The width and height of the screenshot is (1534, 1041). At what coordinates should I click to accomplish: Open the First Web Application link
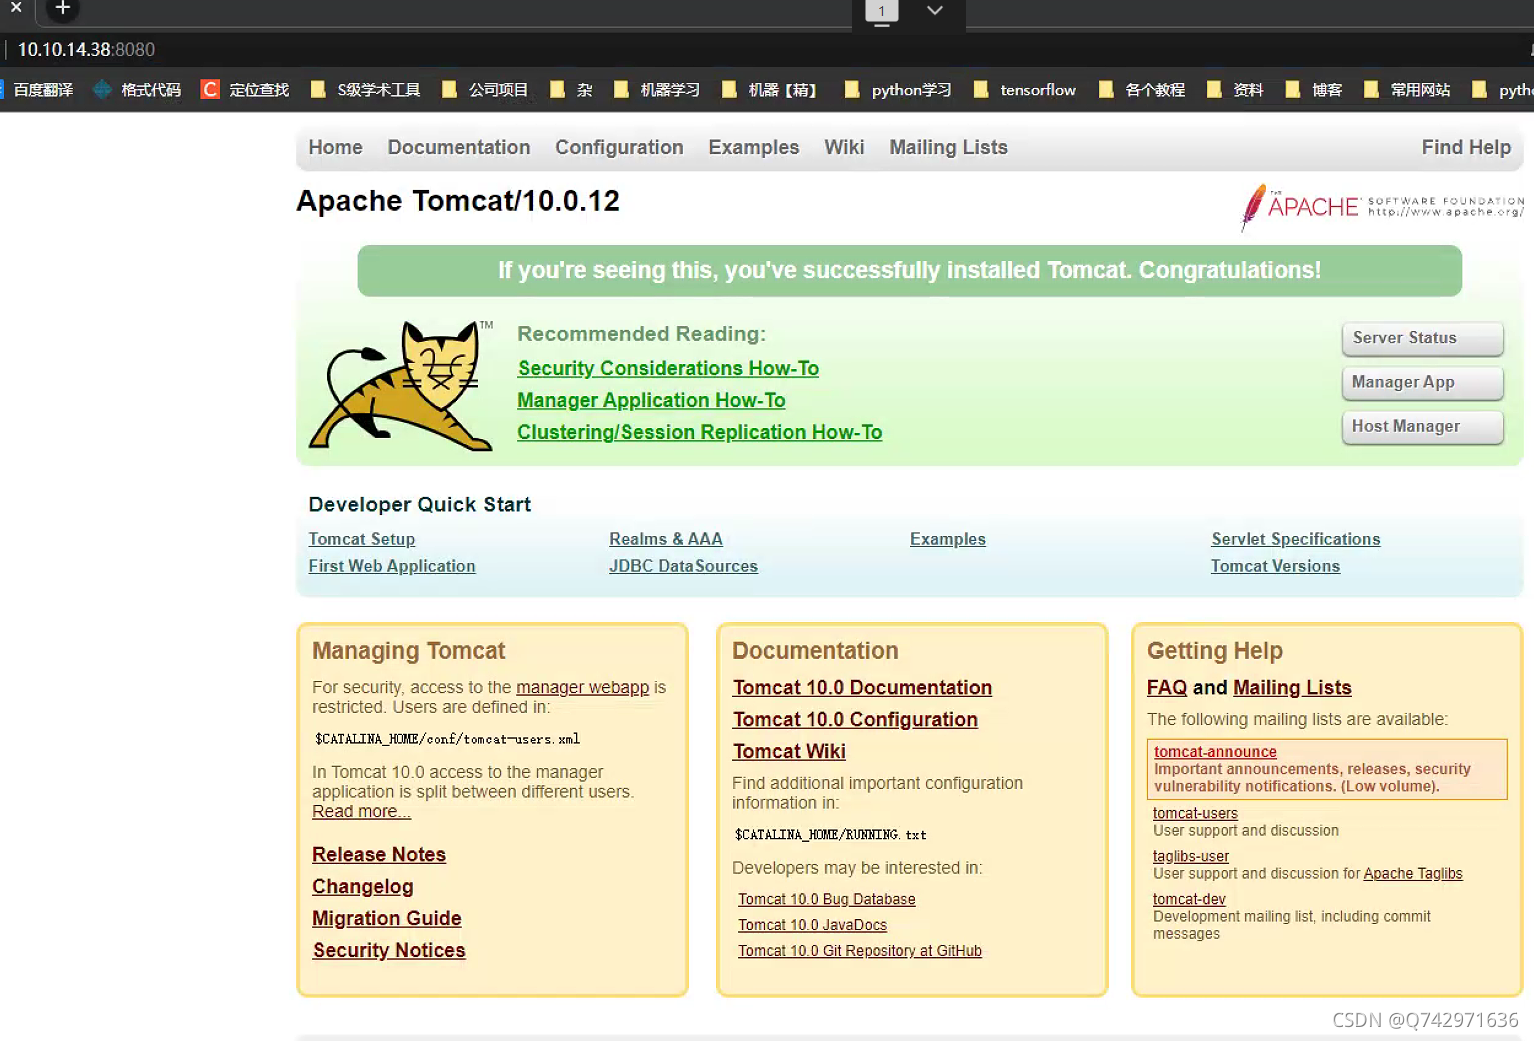tap(391, 566)
